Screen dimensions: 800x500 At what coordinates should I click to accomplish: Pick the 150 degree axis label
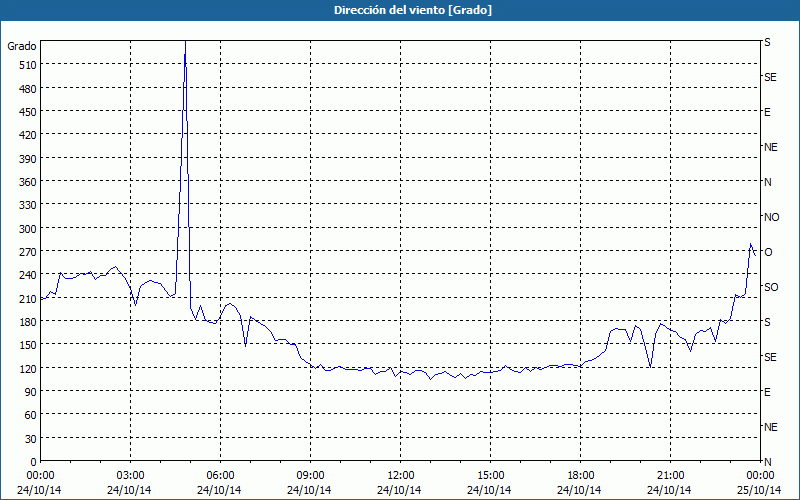tap(29, 345)
